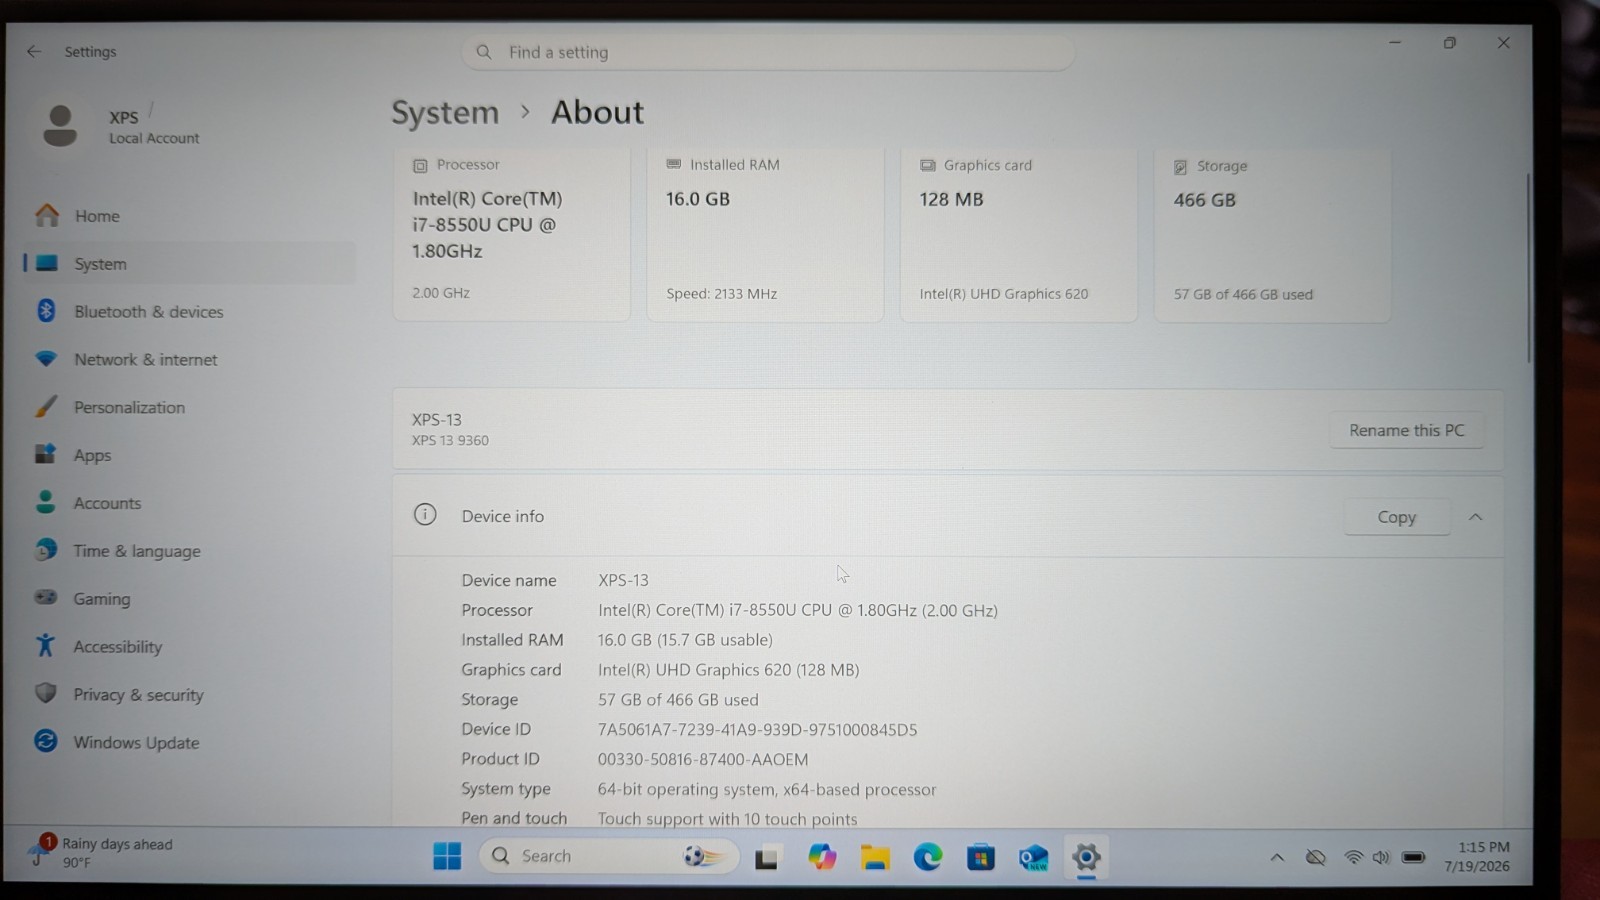This screenshot has width=1600, height=900.
Task: Click the volume speaker tray icon
Action: (1381, 857)
